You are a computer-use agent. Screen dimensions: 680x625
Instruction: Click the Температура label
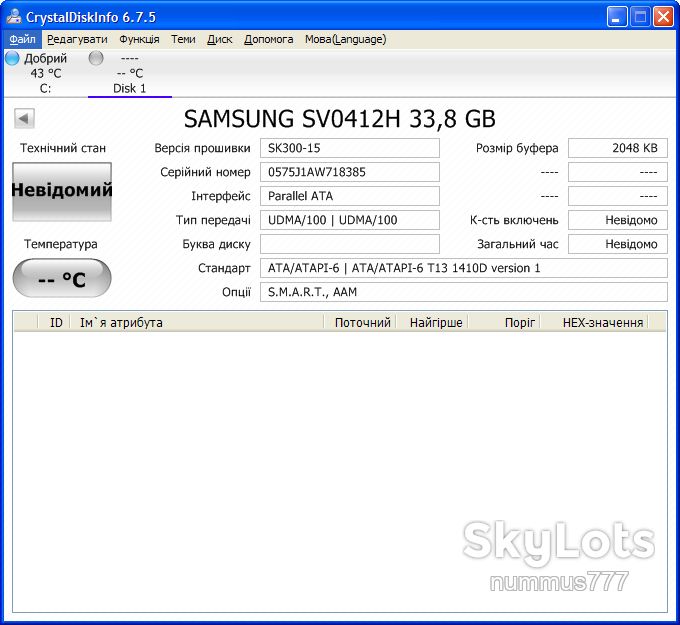click(61, 244)
